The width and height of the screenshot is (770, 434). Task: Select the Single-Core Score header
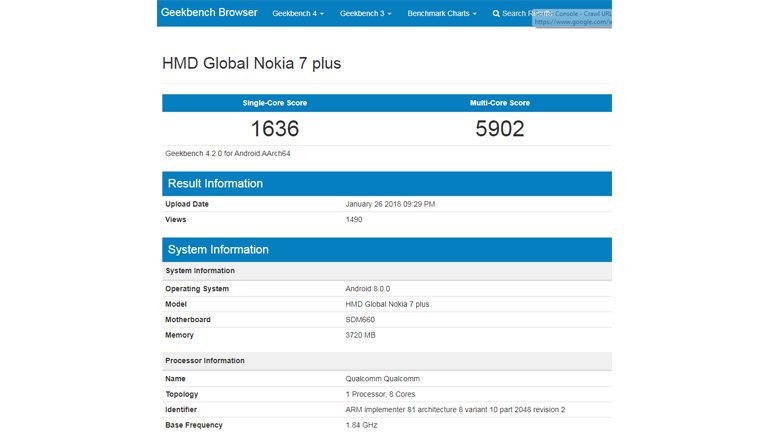275,103
